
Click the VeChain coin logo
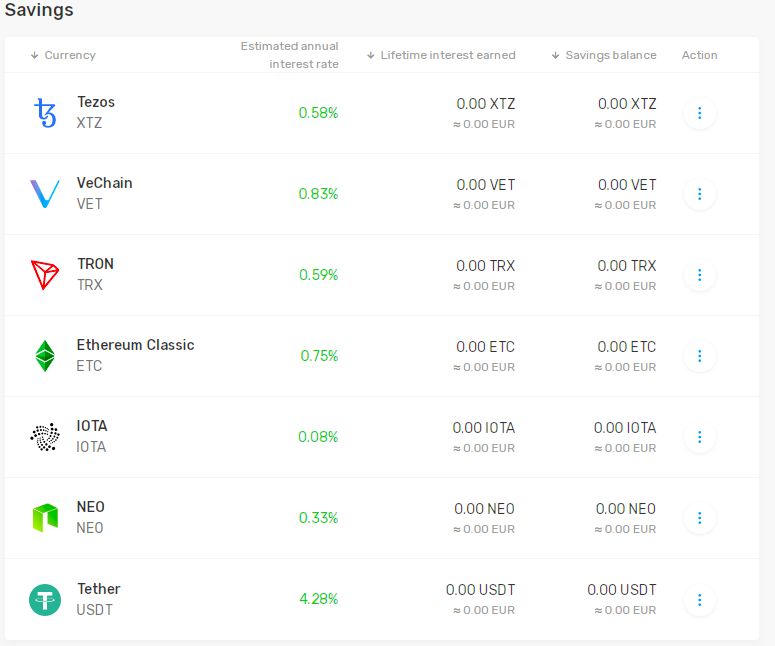(45, 194)
